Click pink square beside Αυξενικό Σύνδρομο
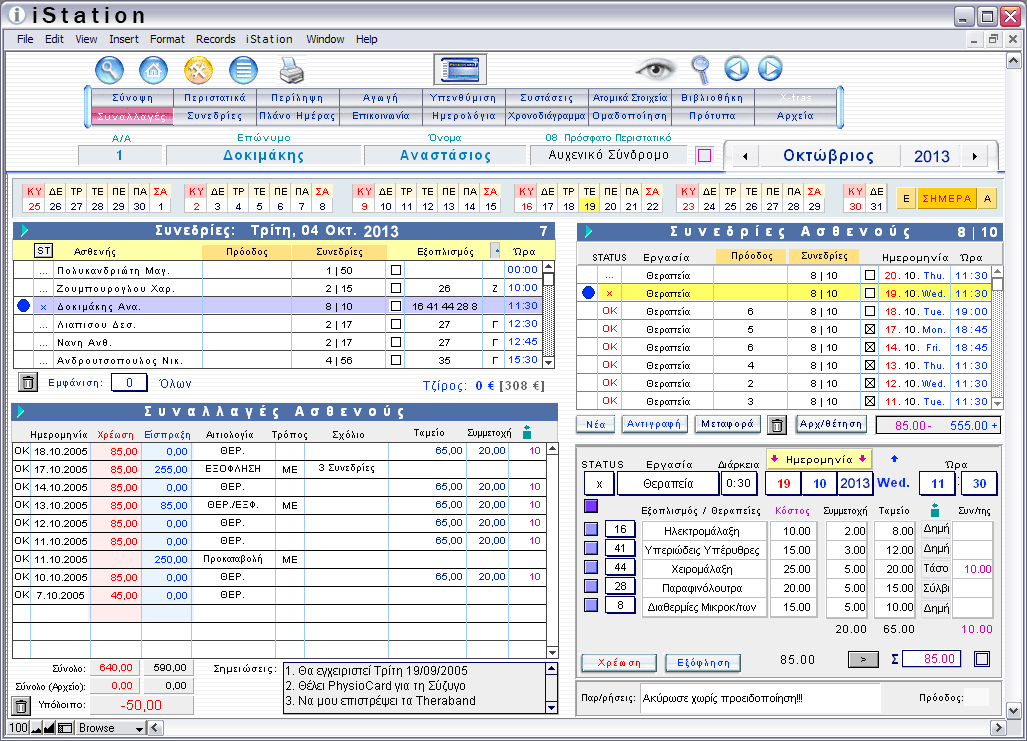1027x741 pixels. tap(704, 156)
